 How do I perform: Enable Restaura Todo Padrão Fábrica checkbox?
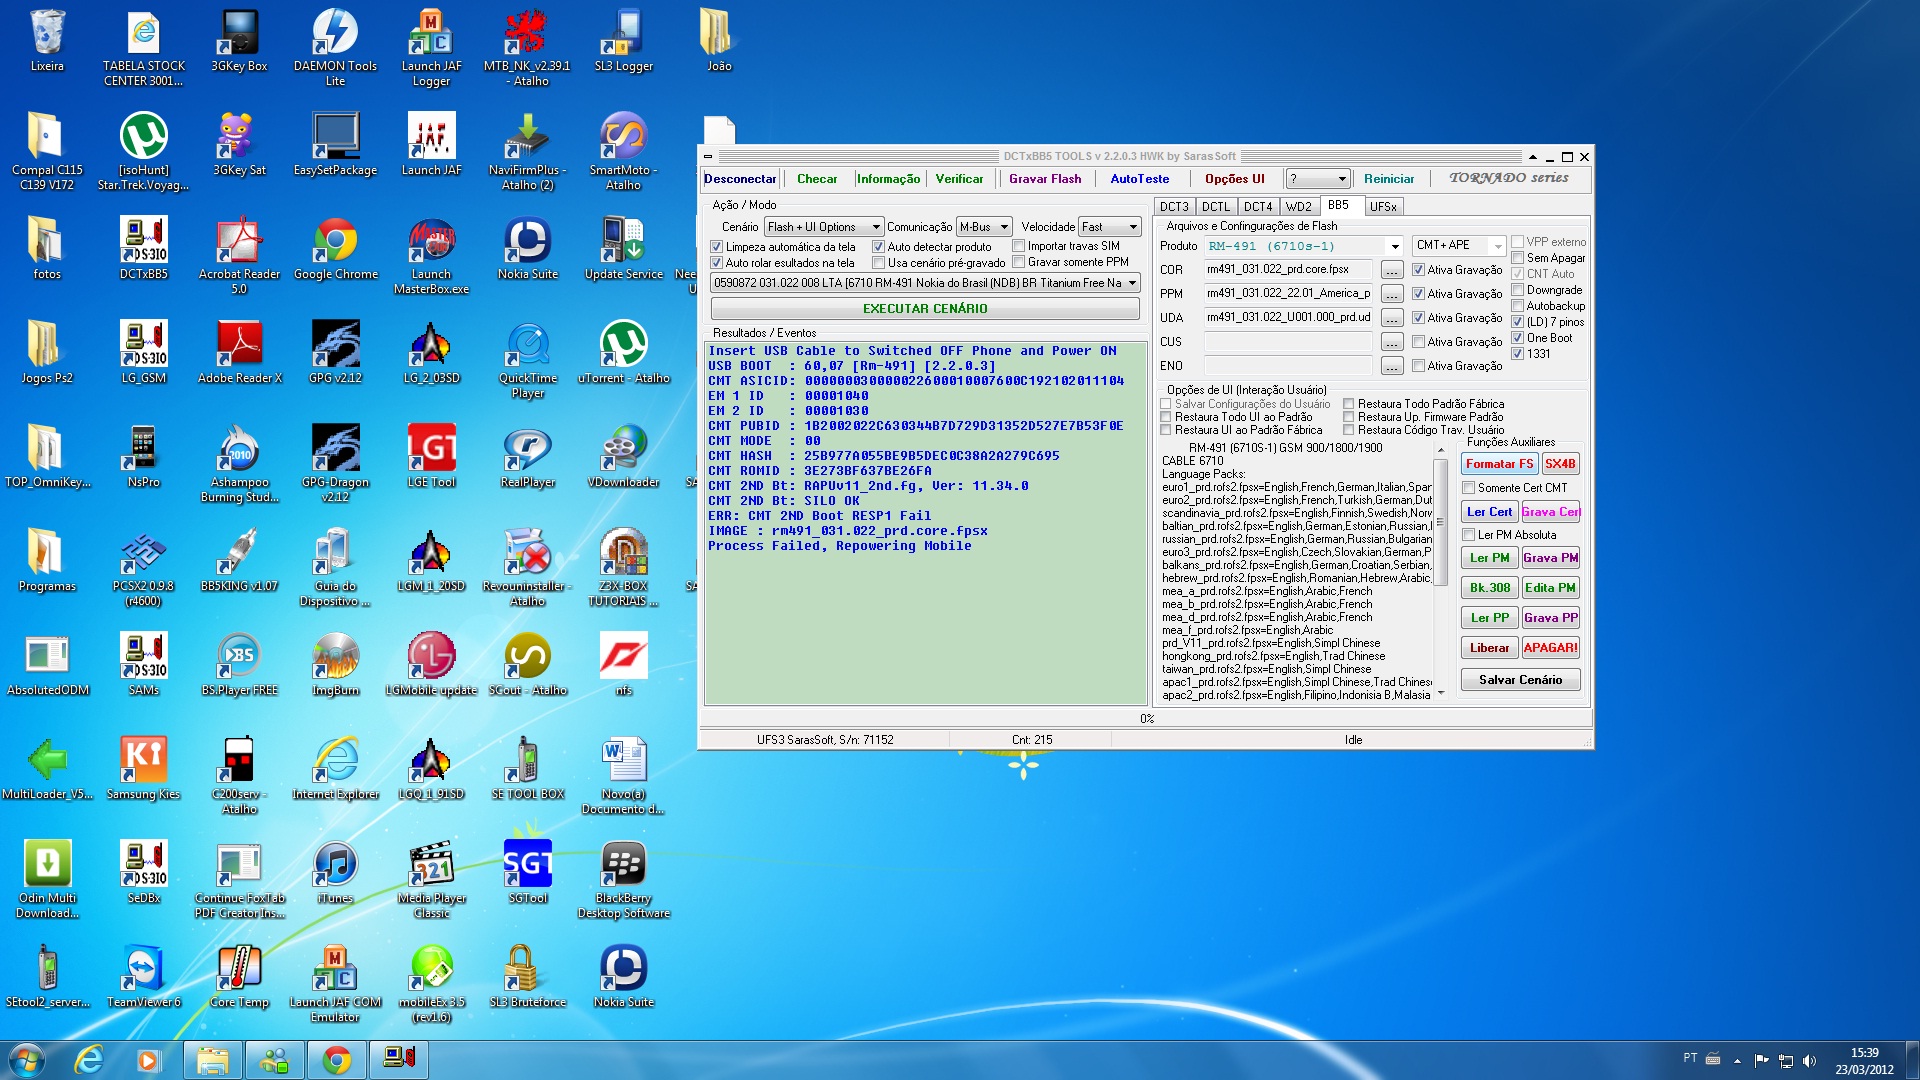[1348, 404]
